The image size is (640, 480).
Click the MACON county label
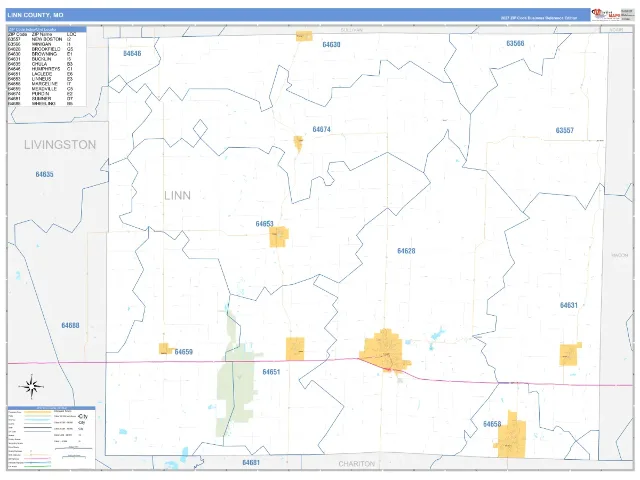pos(620,255)
